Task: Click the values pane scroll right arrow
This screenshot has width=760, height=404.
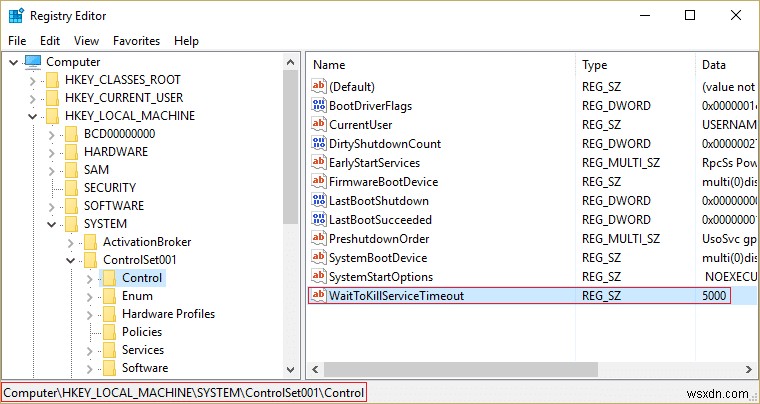Action: coord(749,370)
